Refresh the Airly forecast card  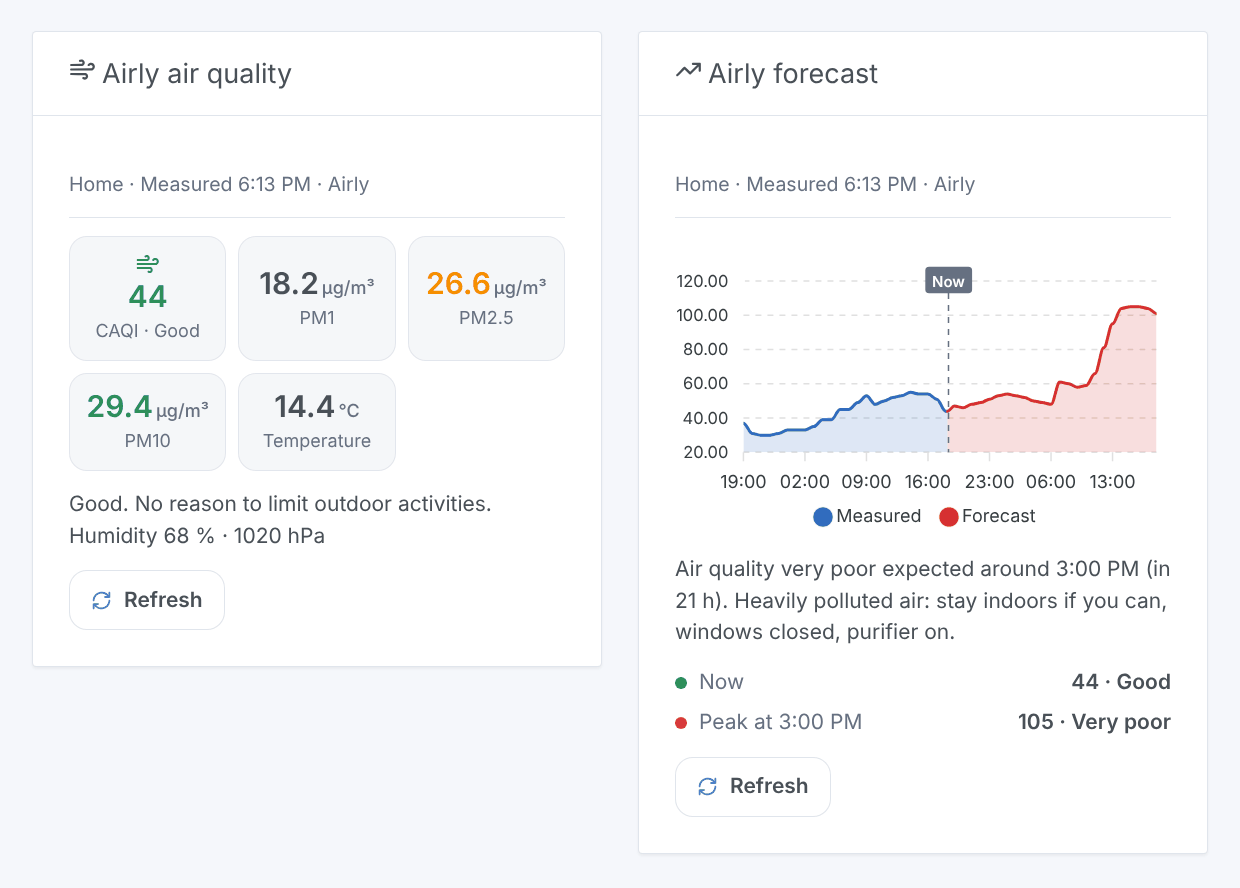753,787
